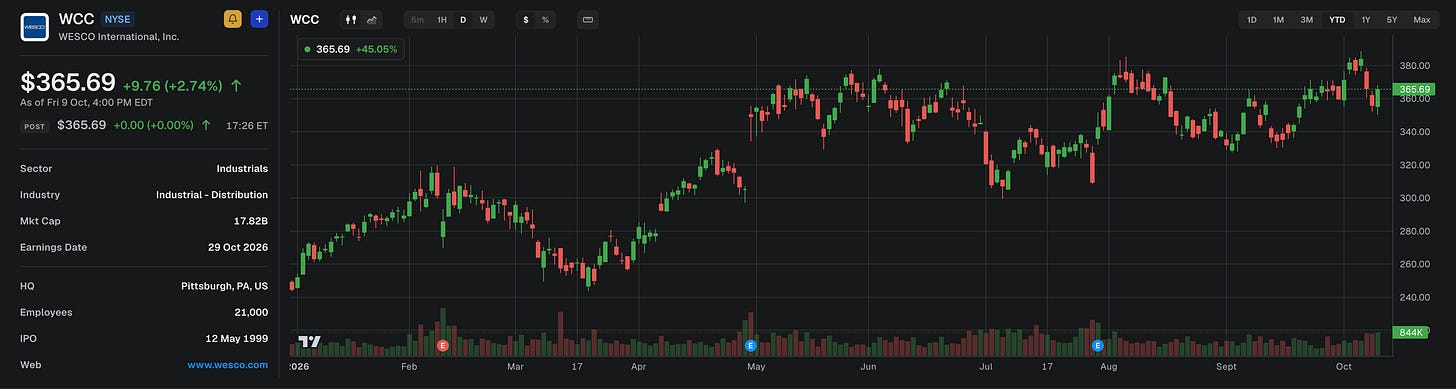The height and width of the screenshot is (389, 1456).
Task: Click the $365.69 main price text
Action: [68, 84]
